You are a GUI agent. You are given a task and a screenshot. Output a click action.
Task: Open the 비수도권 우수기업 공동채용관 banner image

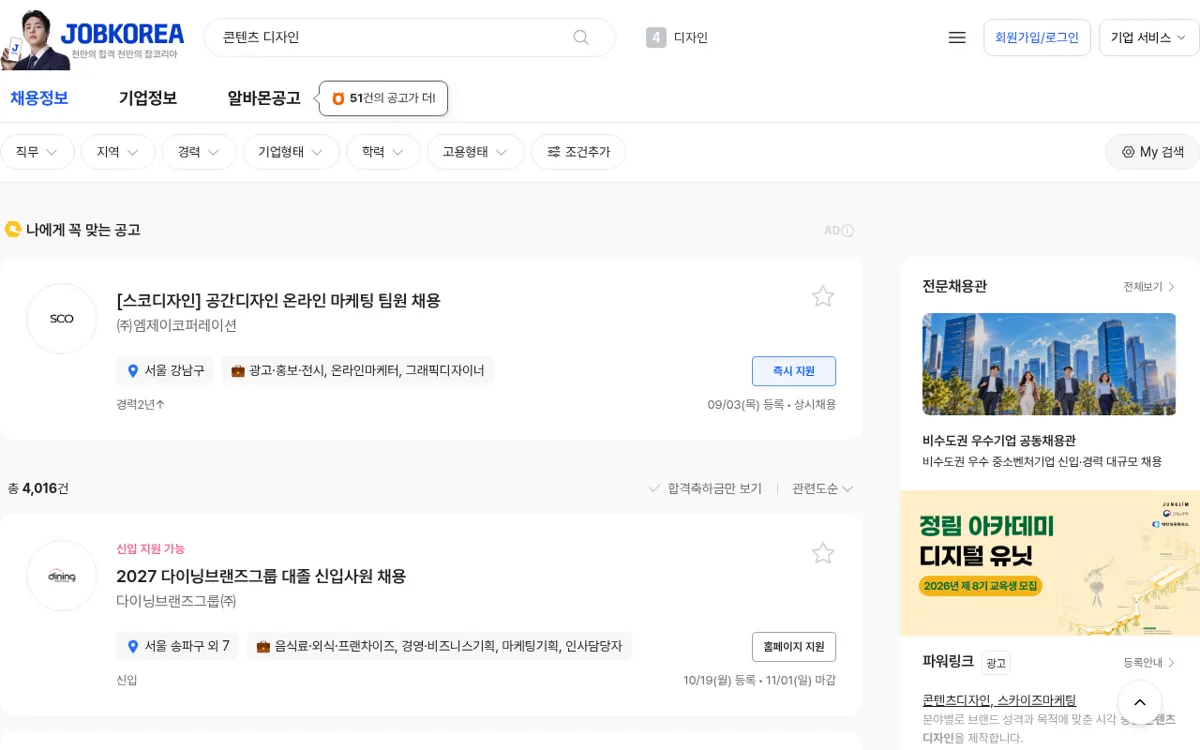pos(1049,364)
